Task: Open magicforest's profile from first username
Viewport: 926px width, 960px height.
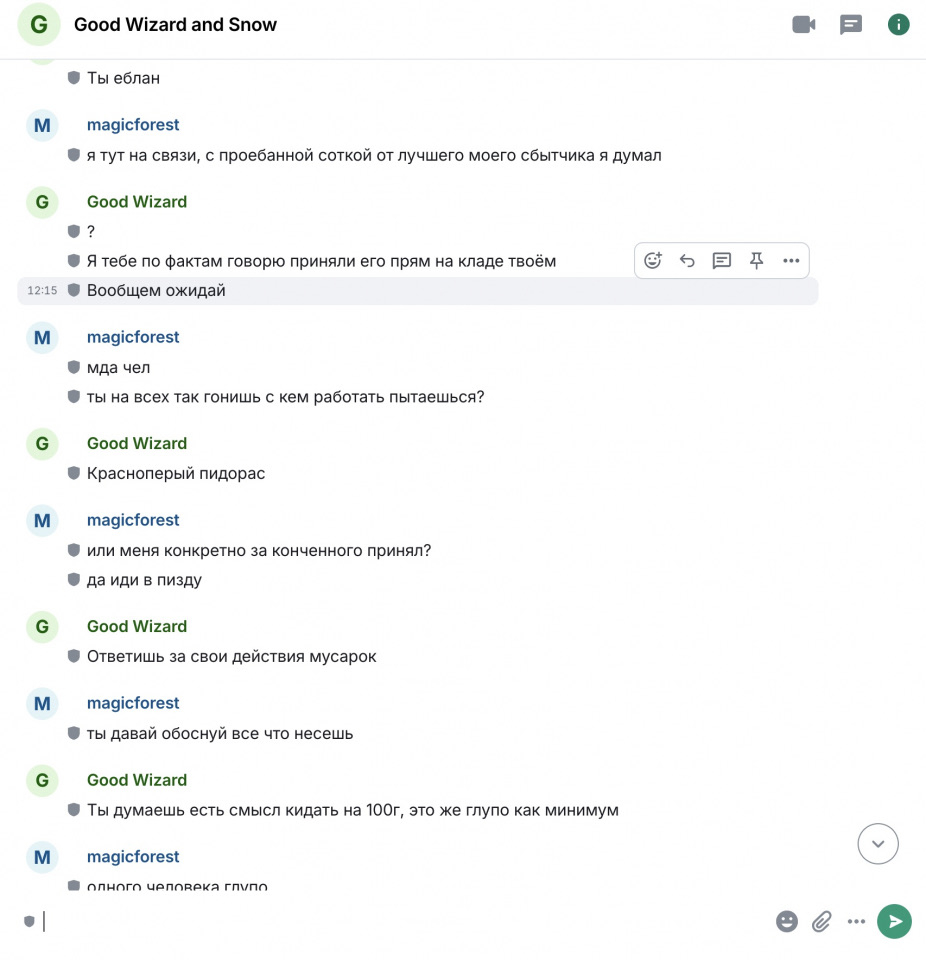Action: pyautogui.click(x=133, y=125)
